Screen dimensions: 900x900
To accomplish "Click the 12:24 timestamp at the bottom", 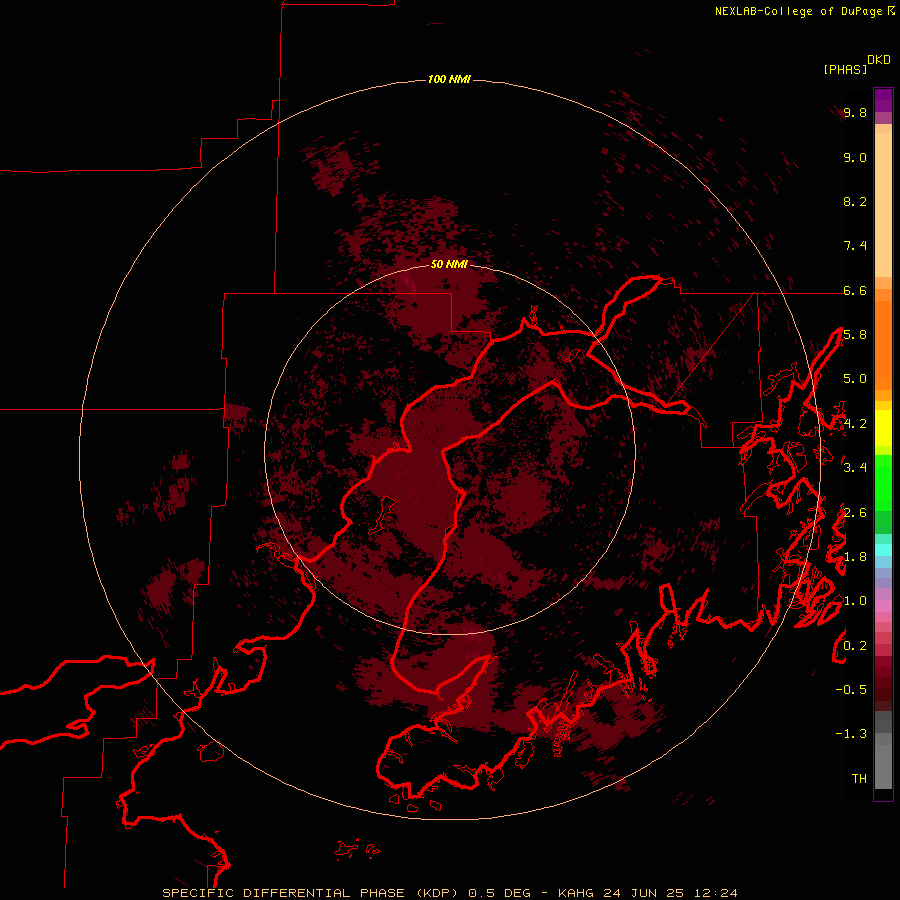I will click(714, 893).
